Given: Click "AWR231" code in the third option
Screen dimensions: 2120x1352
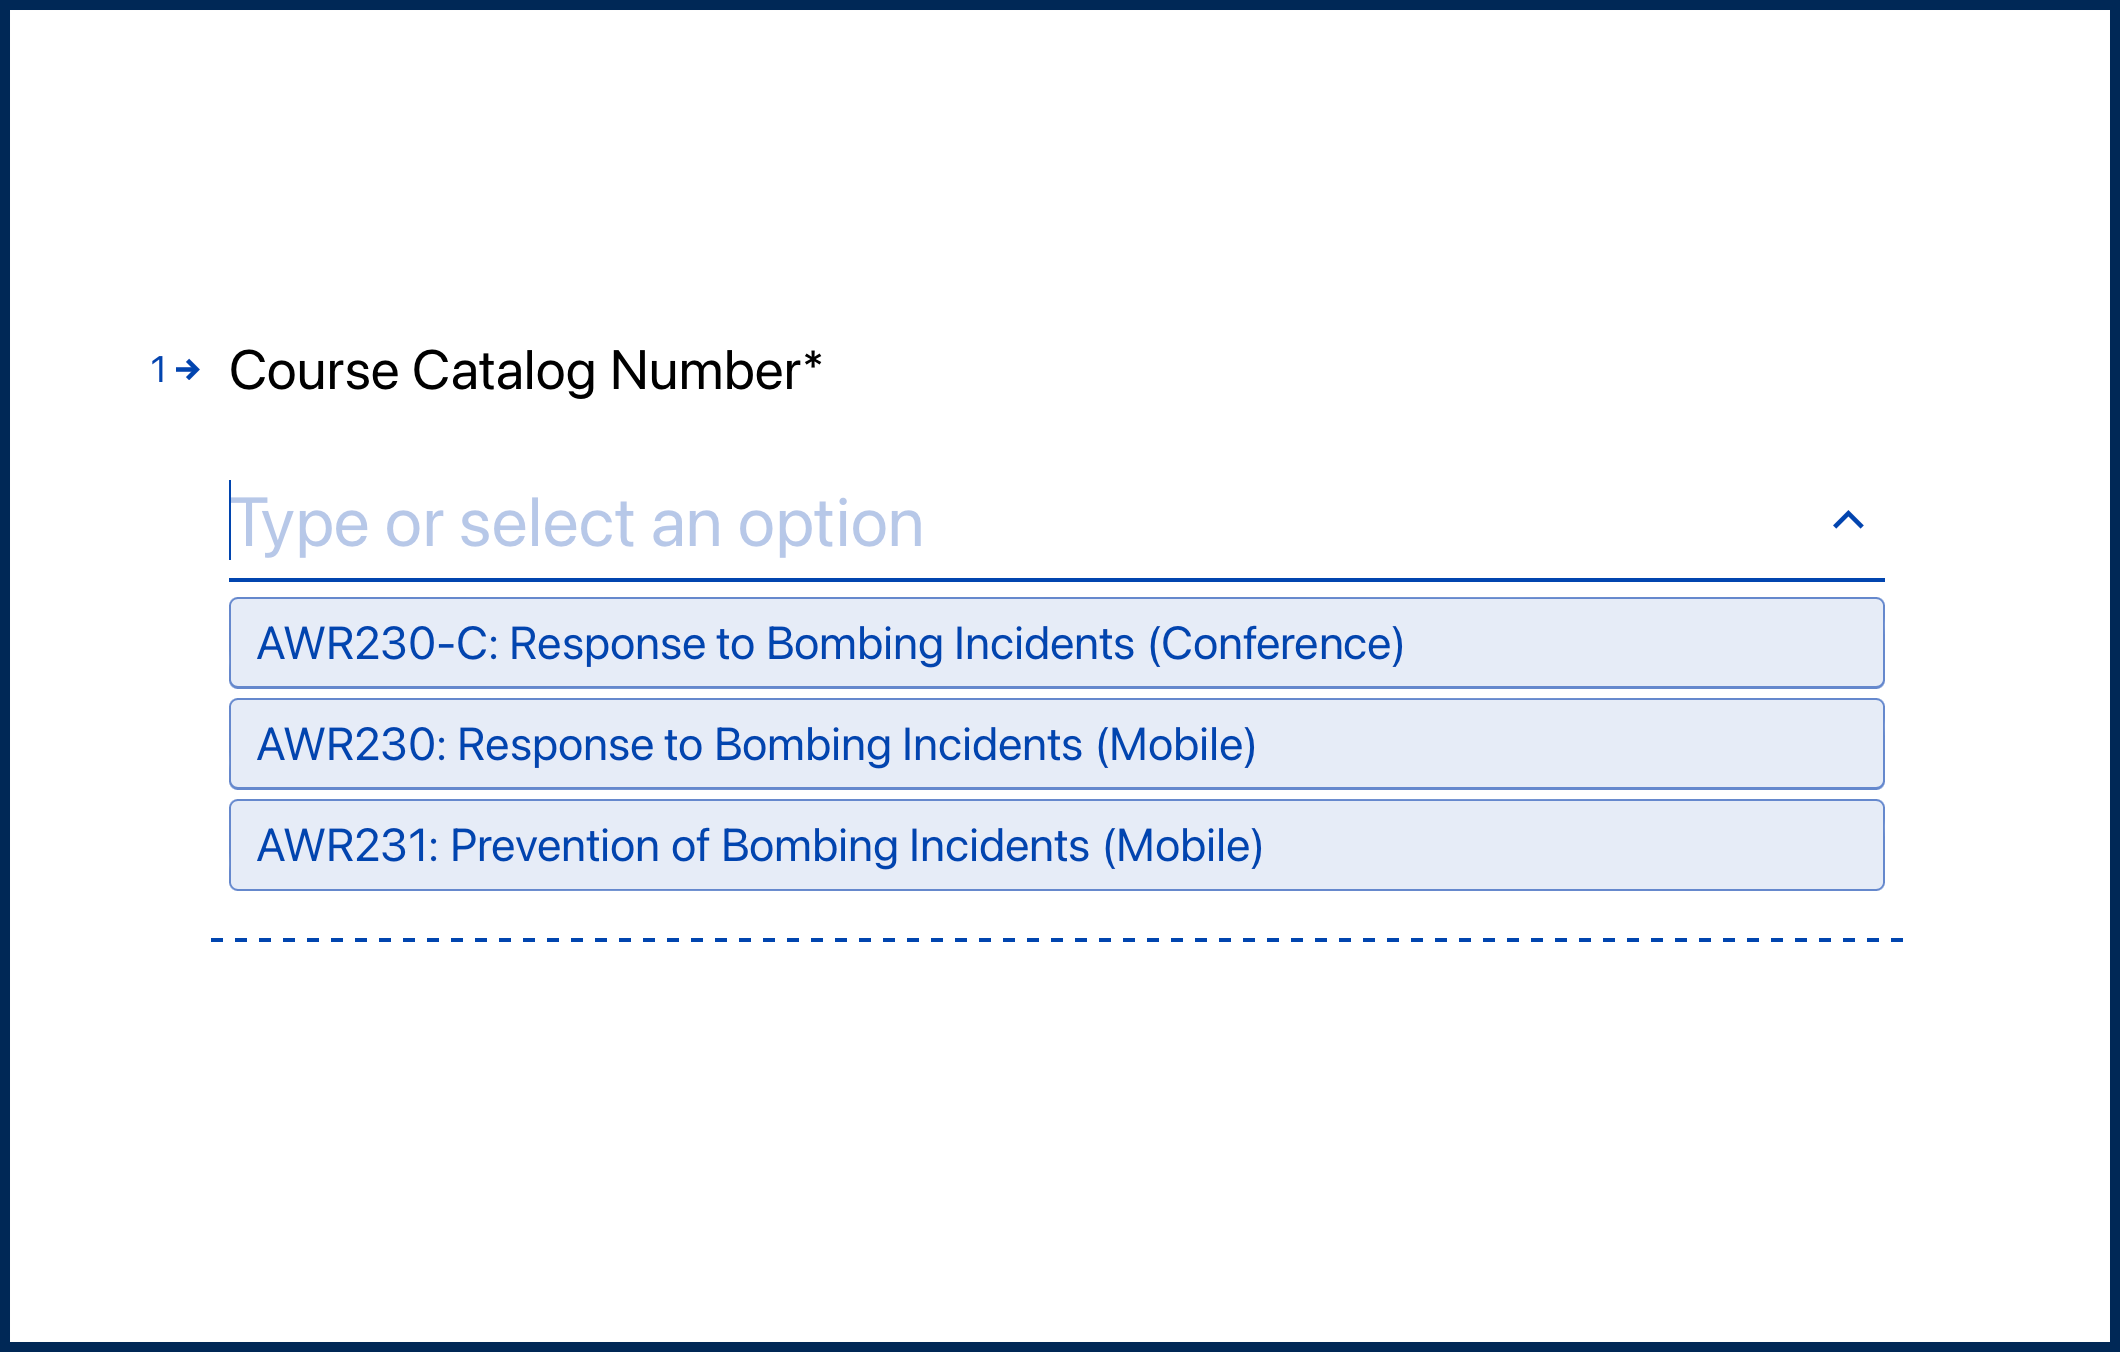Looking at the screenshot, I should 343,846.
